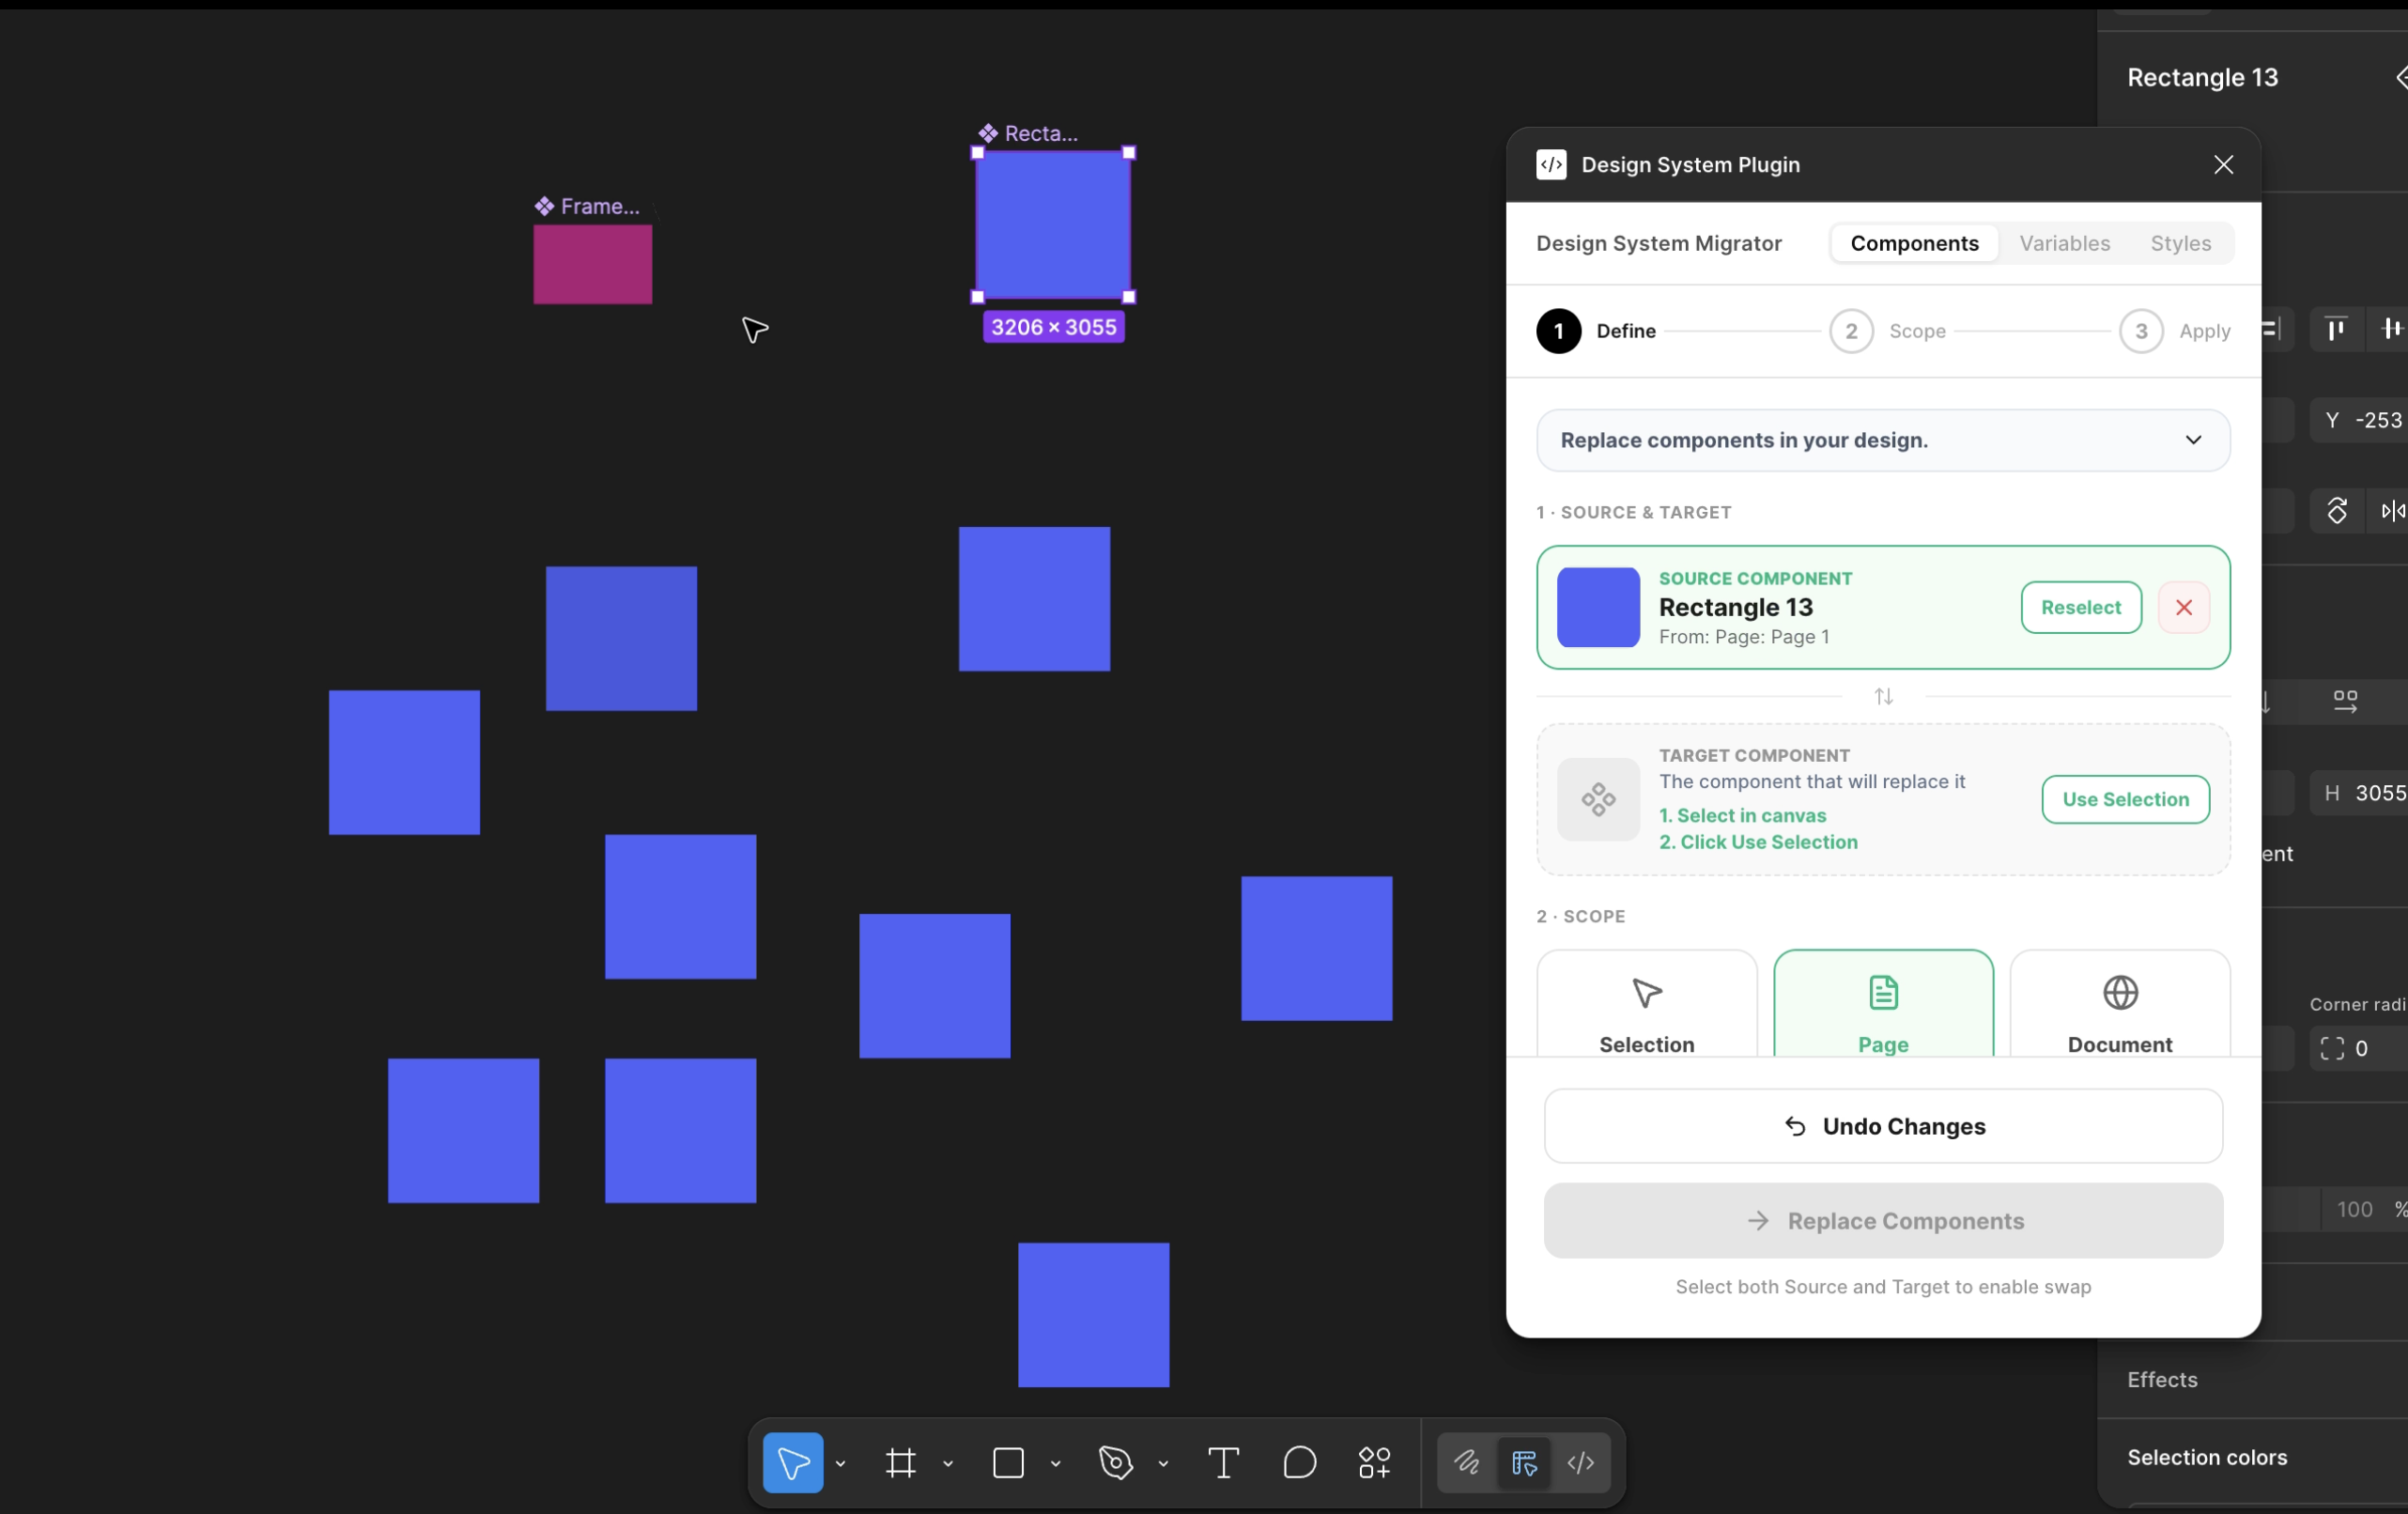Select the Comment tool

click(1299, 1463)
